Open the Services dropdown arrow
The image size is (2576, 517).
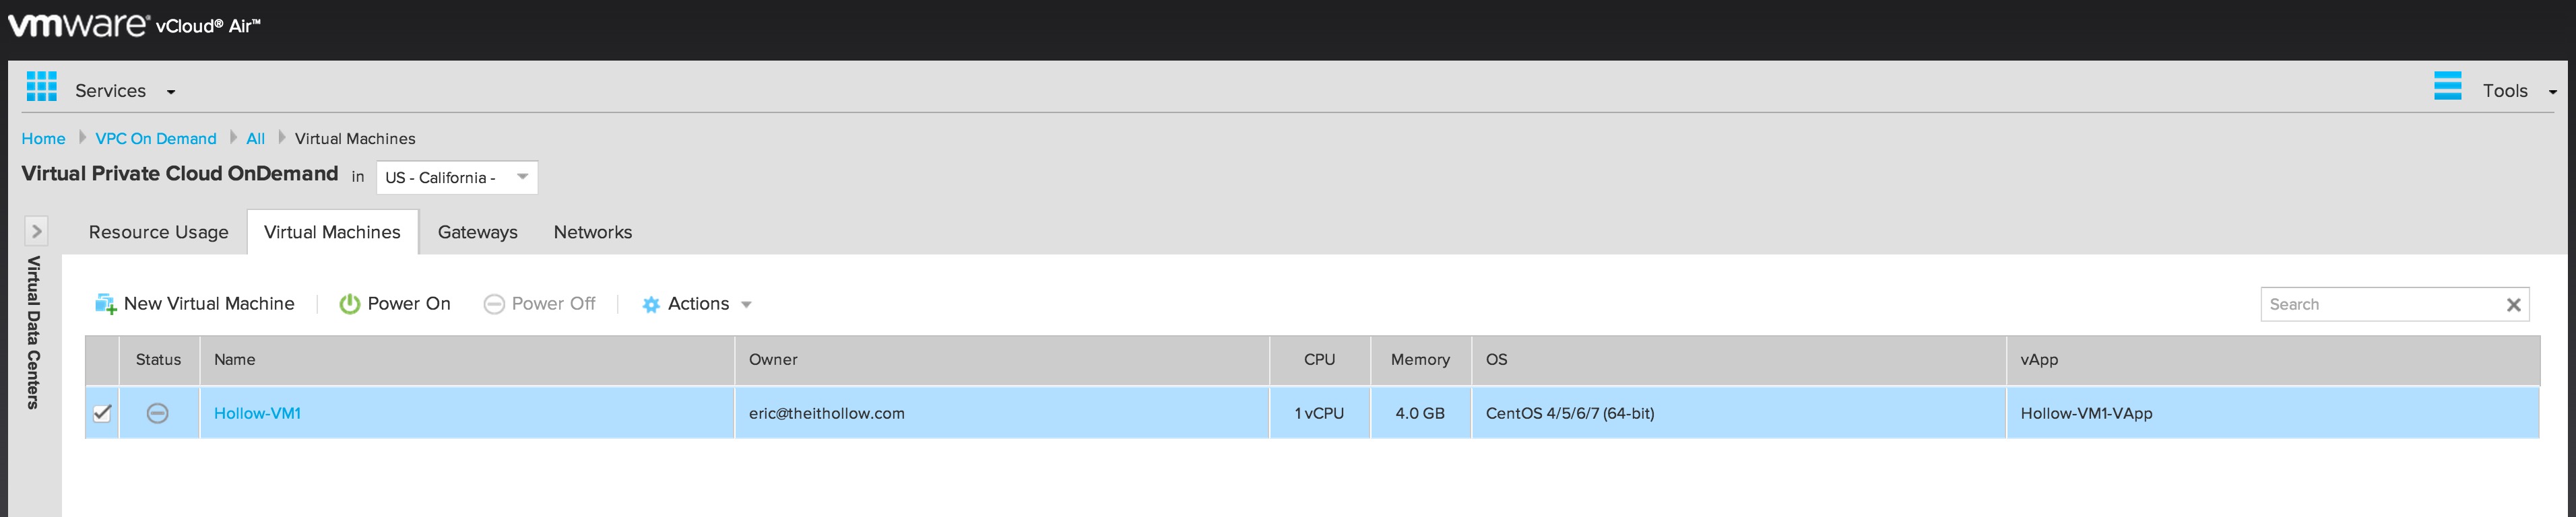coord(171,92)
